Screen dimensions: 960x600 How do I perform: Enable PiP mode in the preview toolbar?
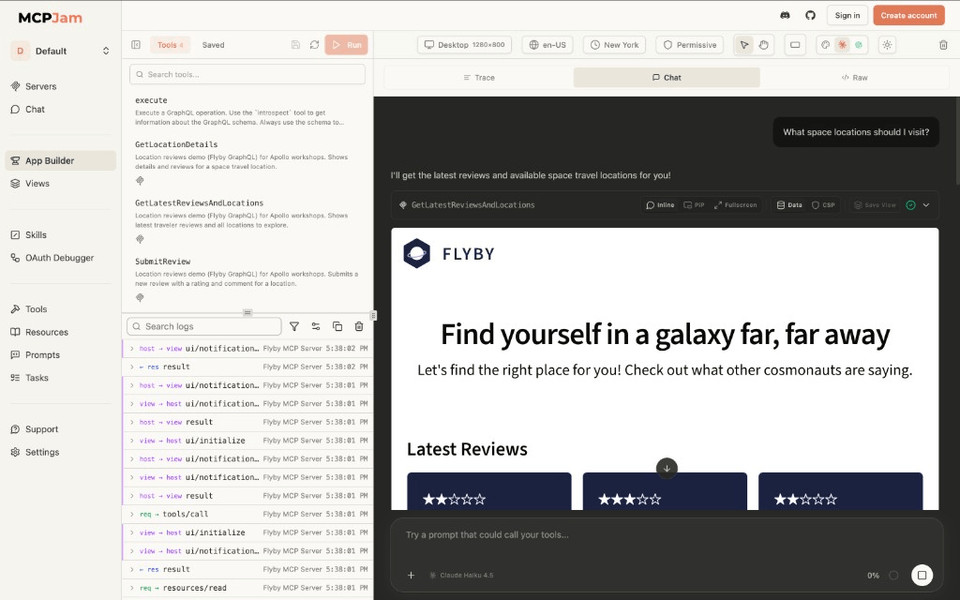693,204
